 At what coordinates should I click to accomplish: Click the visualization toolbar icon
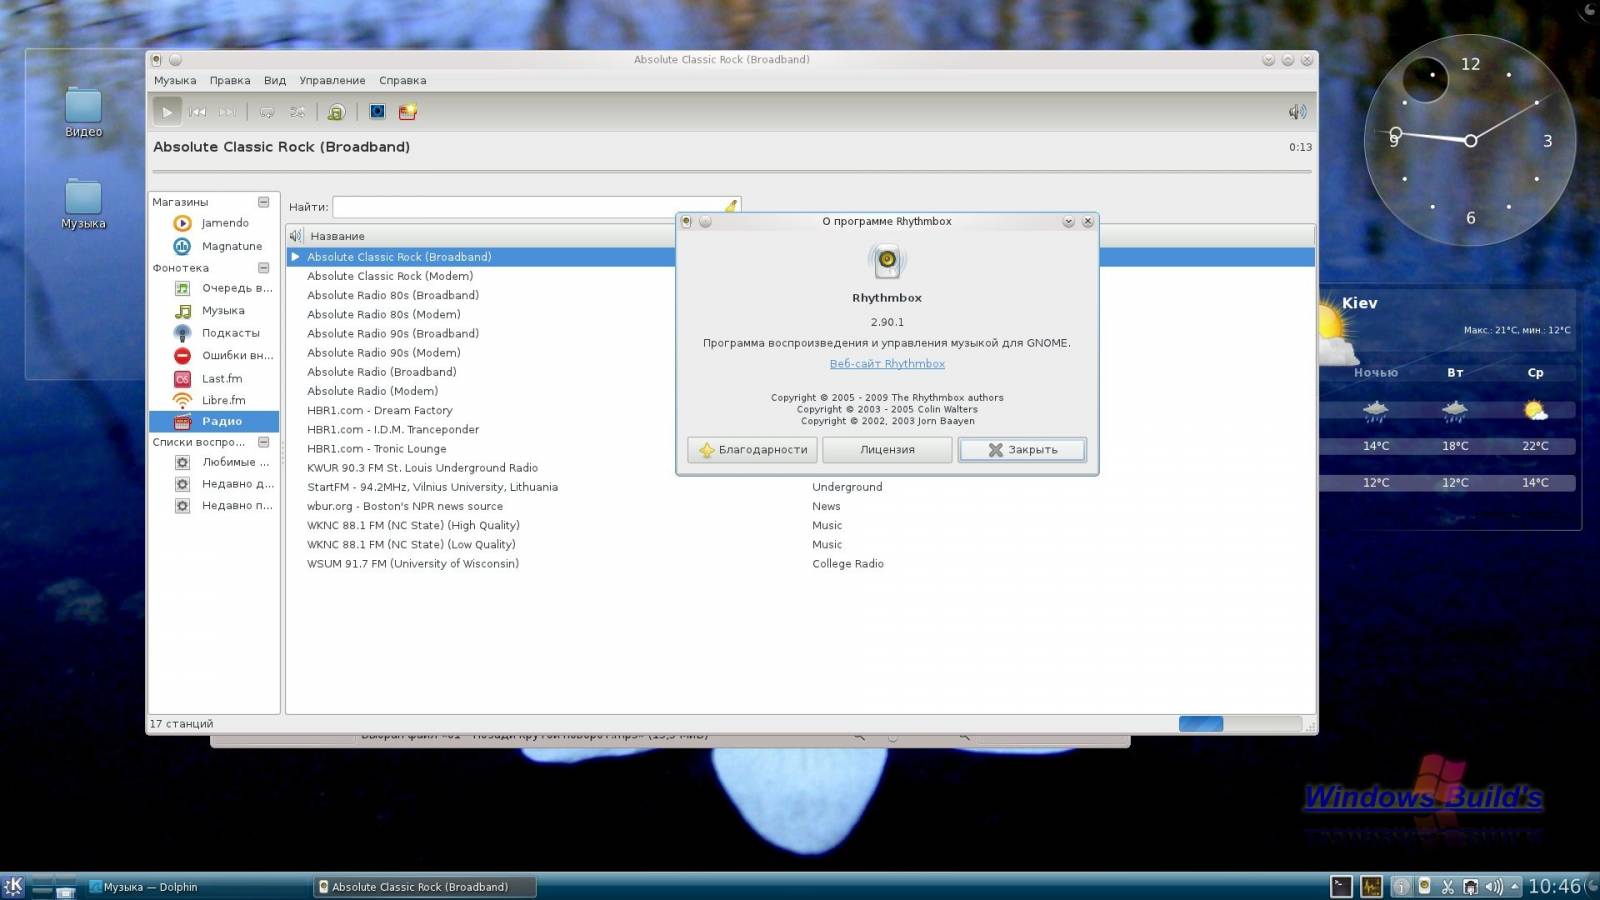coord(377,112)
